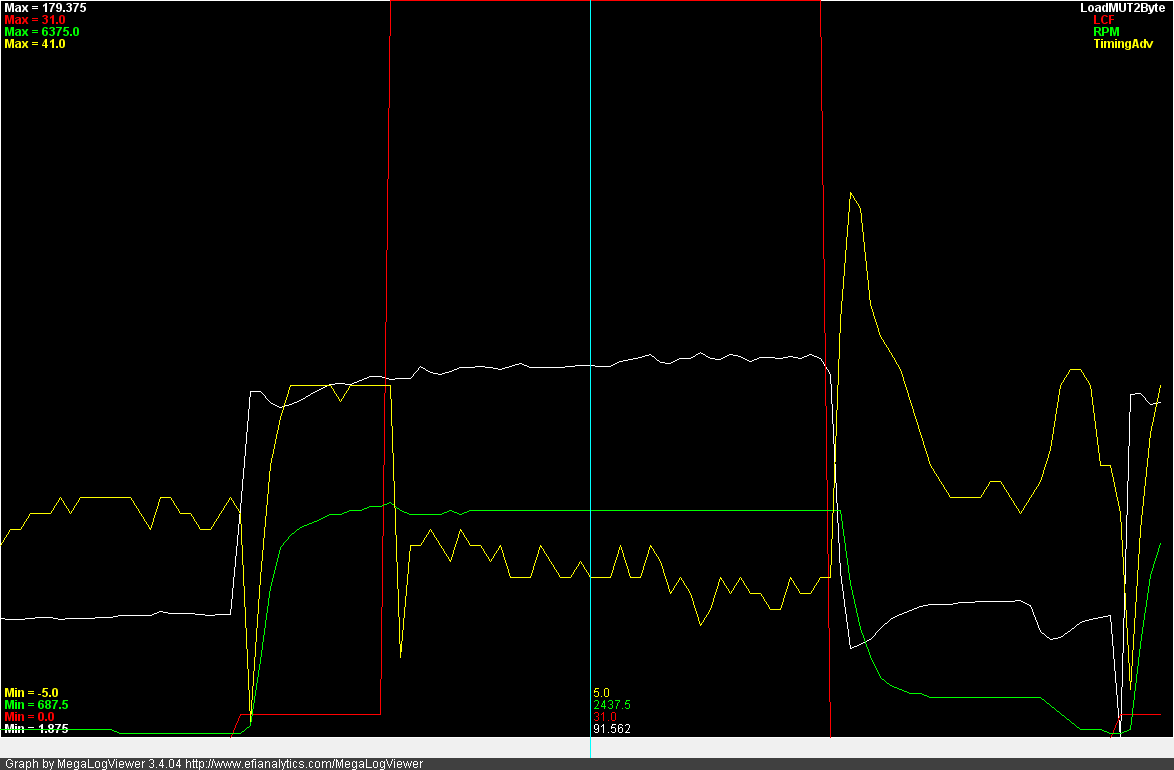
Task: Click the white Min = 1.875 label
Action: [36, 729]
